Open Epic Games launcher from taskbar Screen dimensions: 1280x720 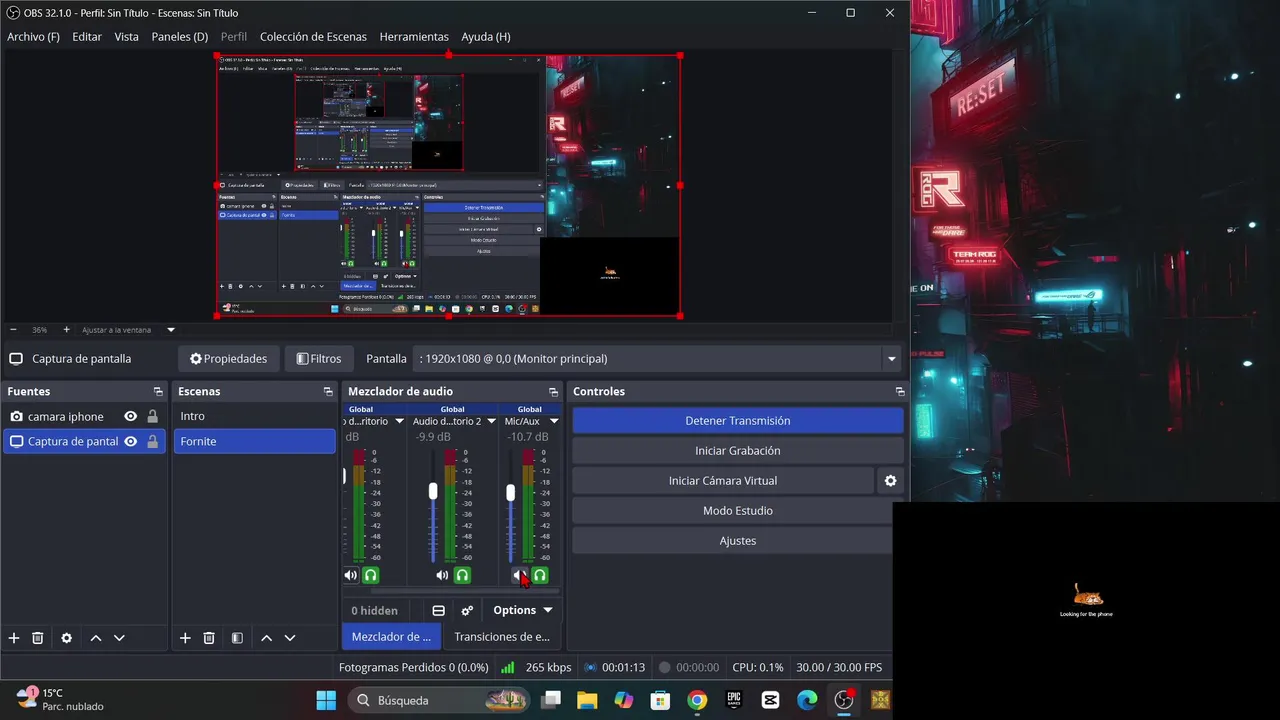point(734,700)
